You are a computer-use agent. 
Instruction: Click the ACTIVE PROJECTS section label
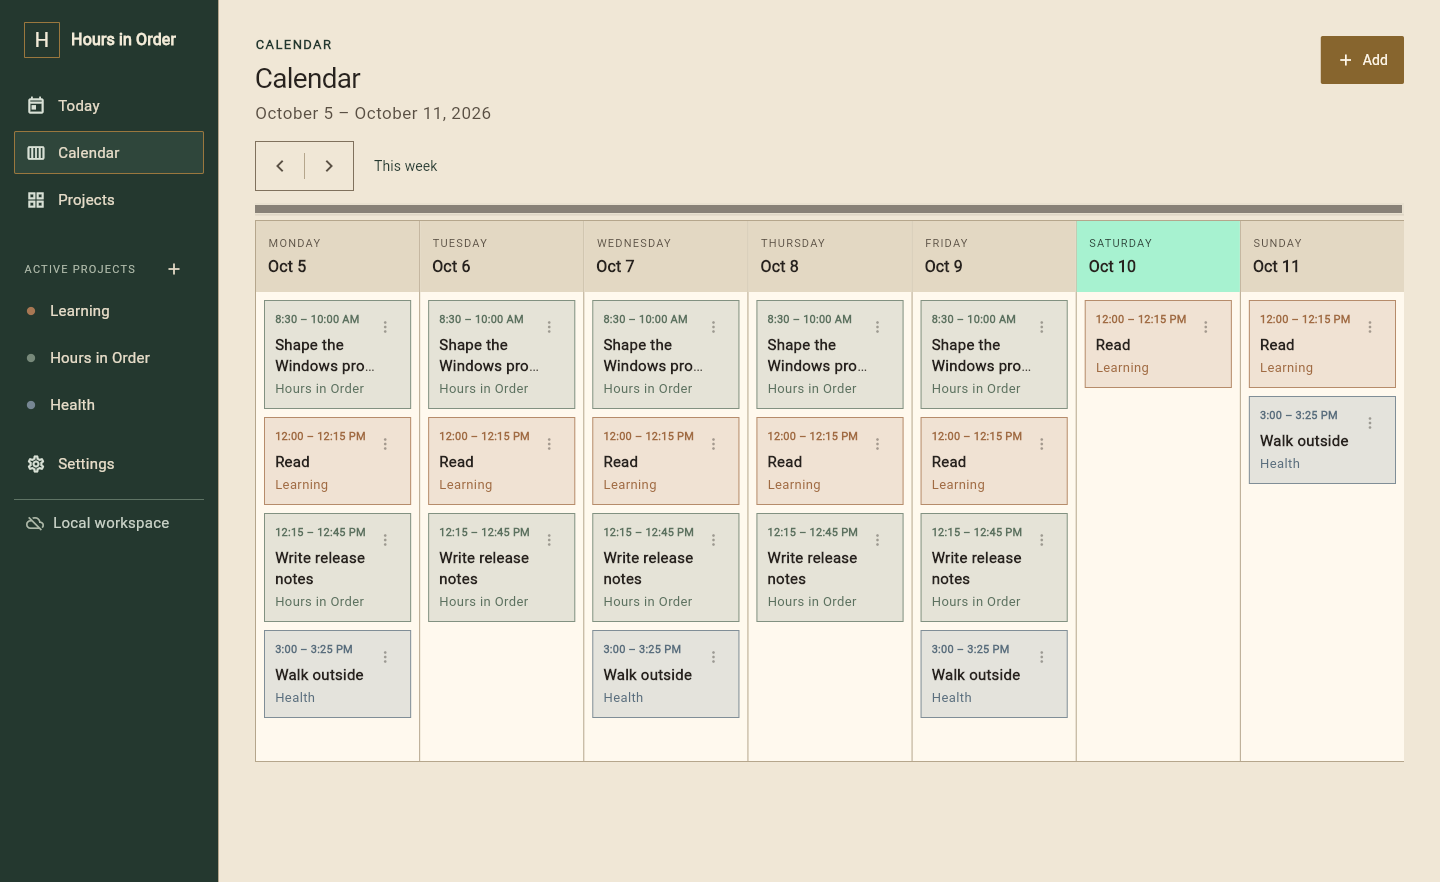point(80,269)
